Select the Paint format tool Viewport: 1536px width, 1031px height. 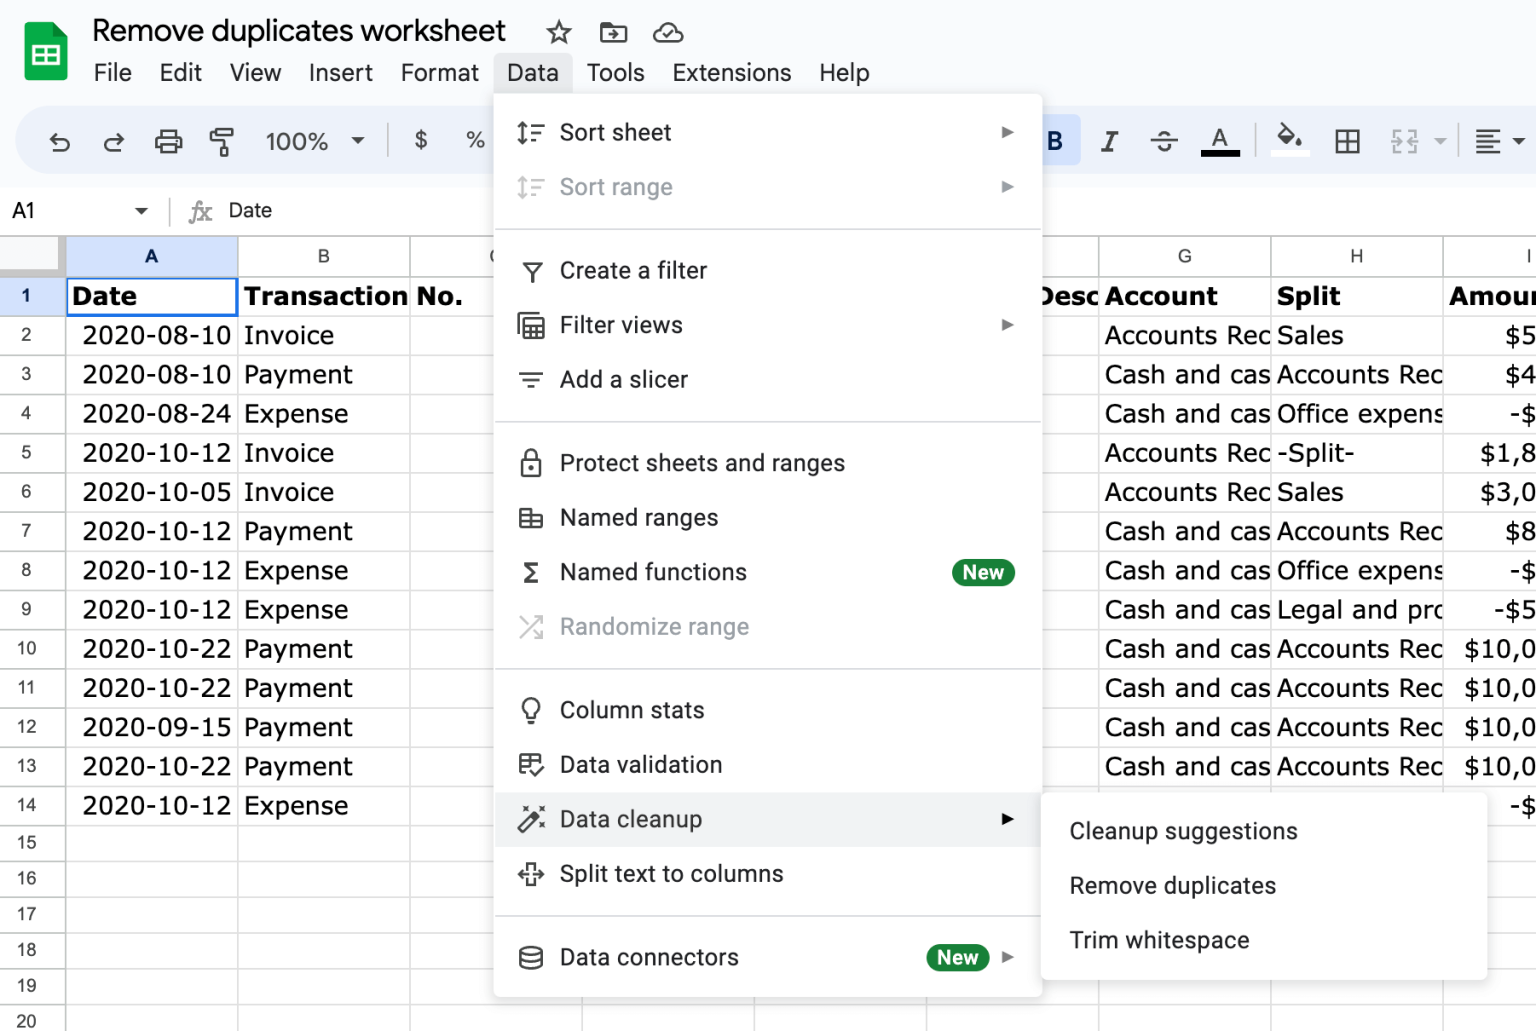click(x=222, y=140)
